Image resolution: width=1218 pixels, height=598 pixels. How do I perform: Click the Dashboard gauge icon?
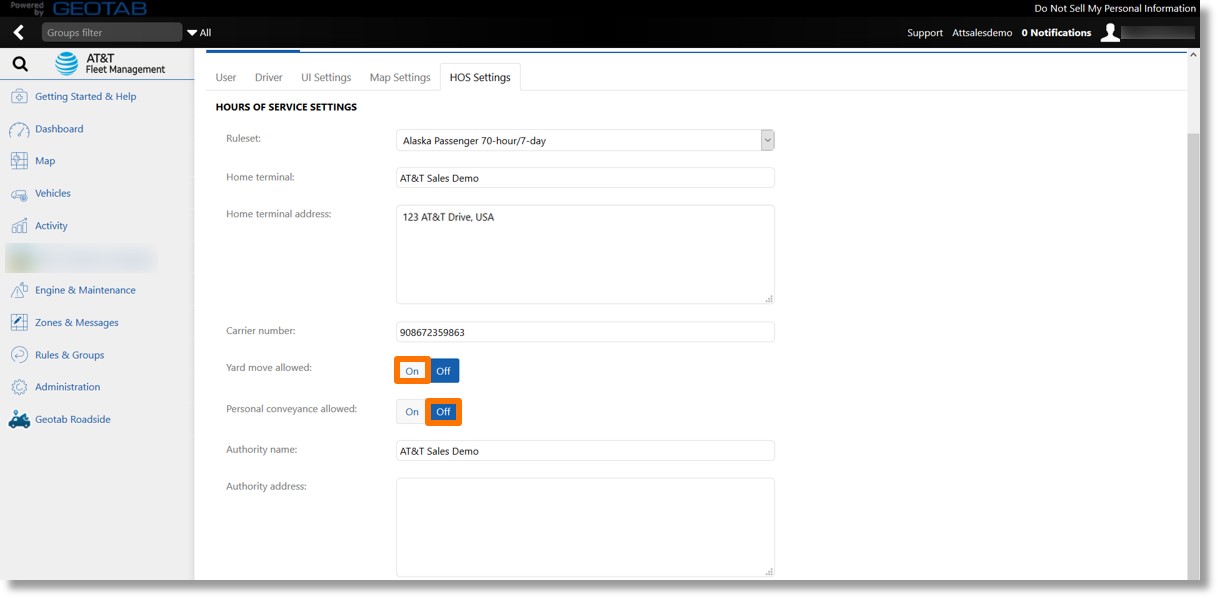click(19, 129)
